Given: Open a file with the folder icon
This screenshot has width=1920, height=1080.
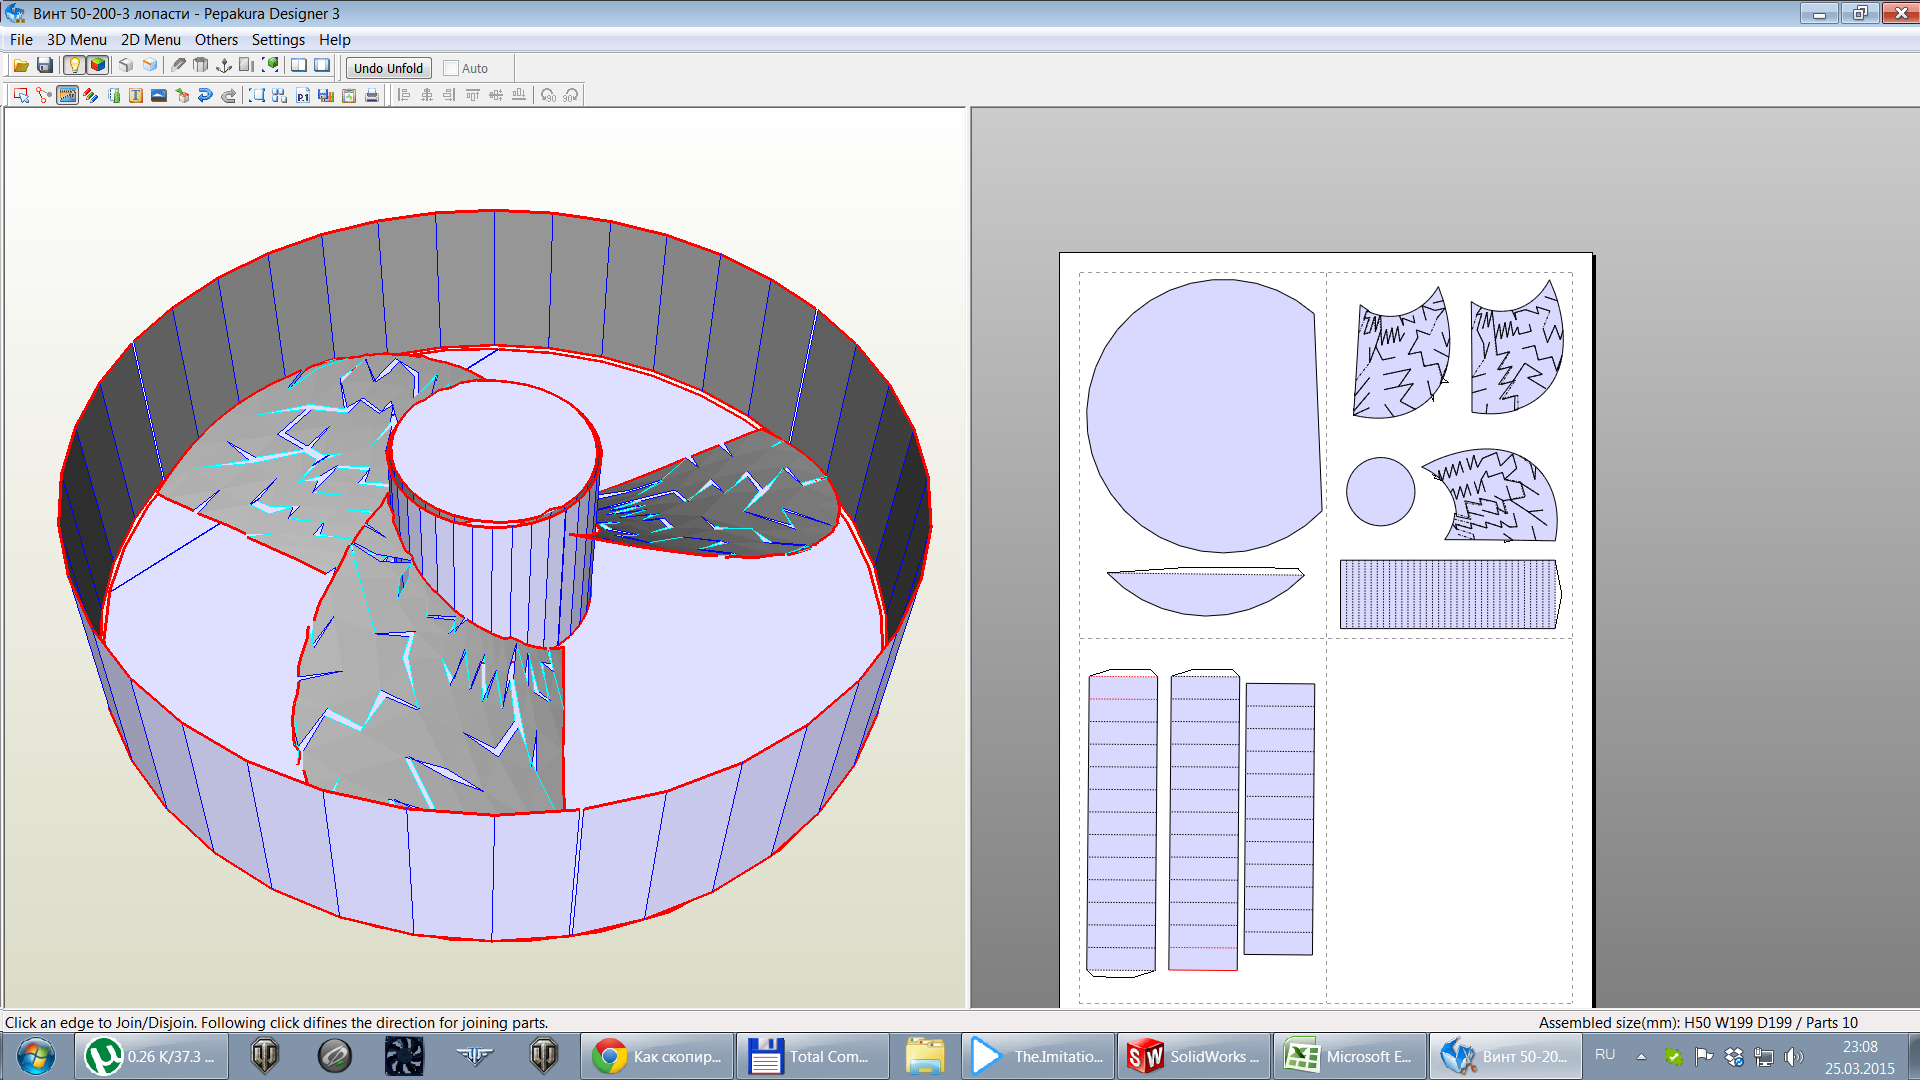Looking at the screenshot, I should coord(21,66).
